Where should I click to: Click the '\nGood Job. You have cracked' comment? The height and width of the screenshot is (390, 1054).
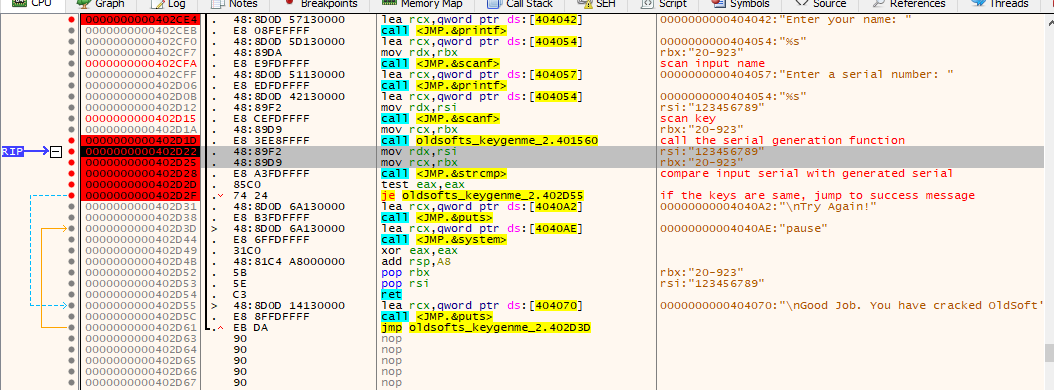tap(851, 306)
